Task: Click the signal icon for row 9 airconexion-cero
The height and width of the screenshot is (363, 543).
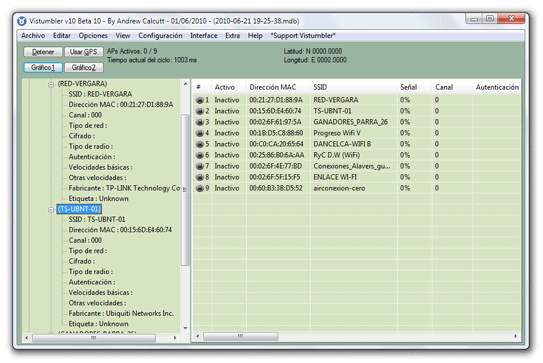Action: click(x=199, y=188)
